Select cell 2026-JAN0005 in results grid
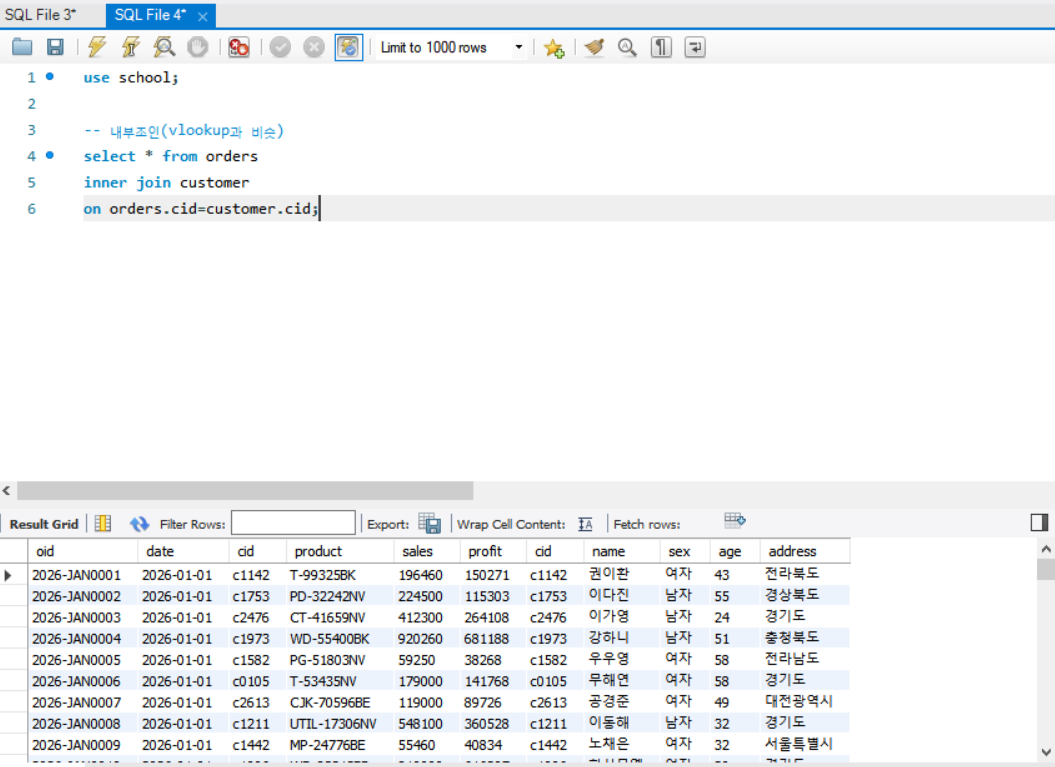 [x=83, y=660]
